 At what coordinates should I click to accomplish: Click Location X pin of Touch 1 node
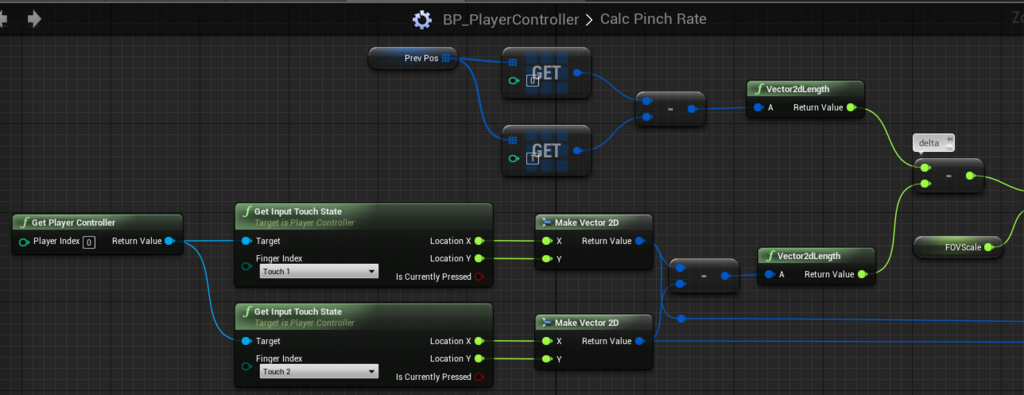(479, 241)
